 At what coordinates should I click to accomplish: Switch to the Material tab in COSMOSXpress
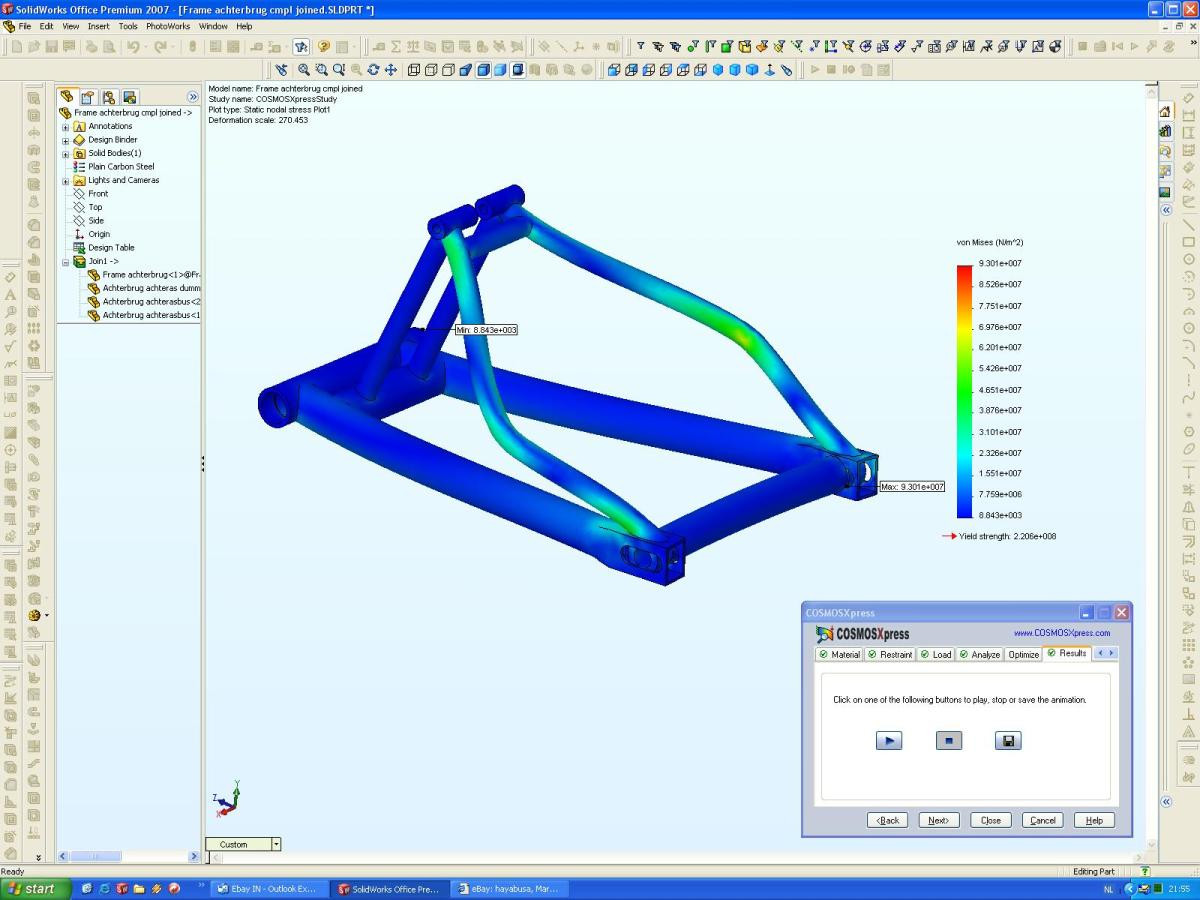[839, 654]
